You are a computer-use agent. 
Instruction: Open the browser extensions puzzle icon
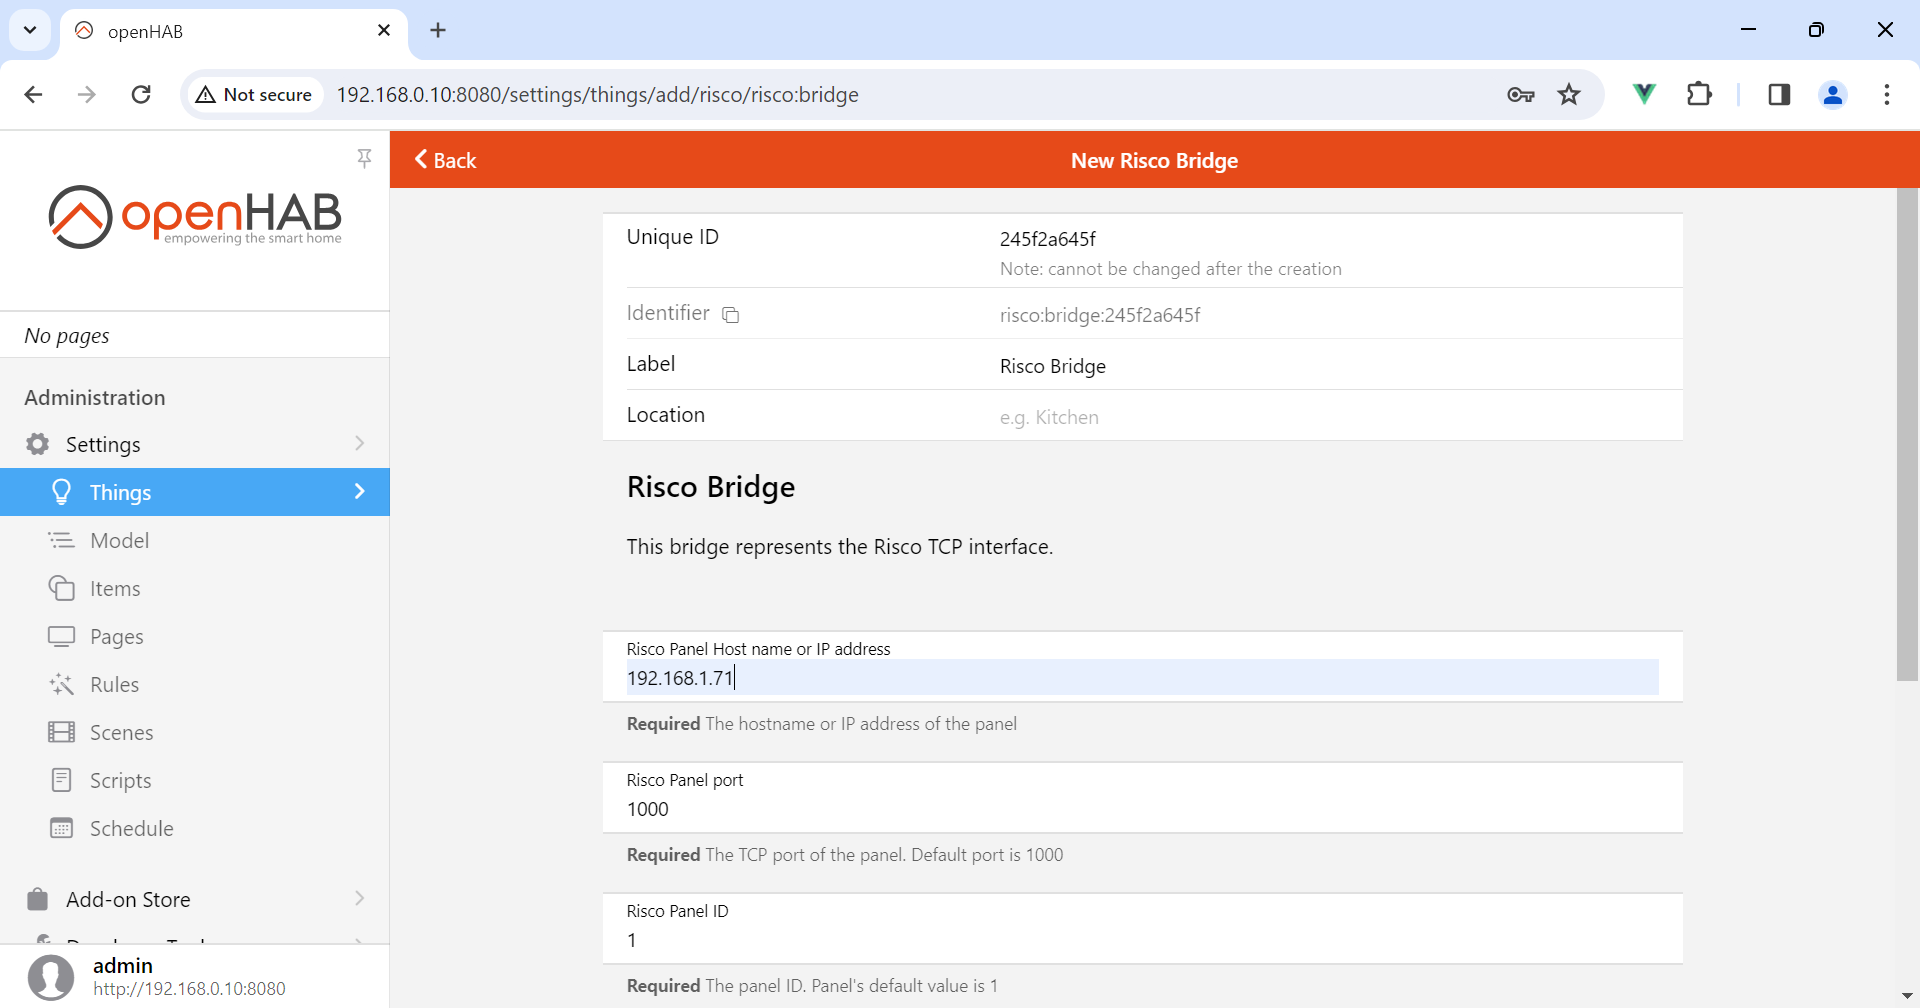coord(1699,95)
